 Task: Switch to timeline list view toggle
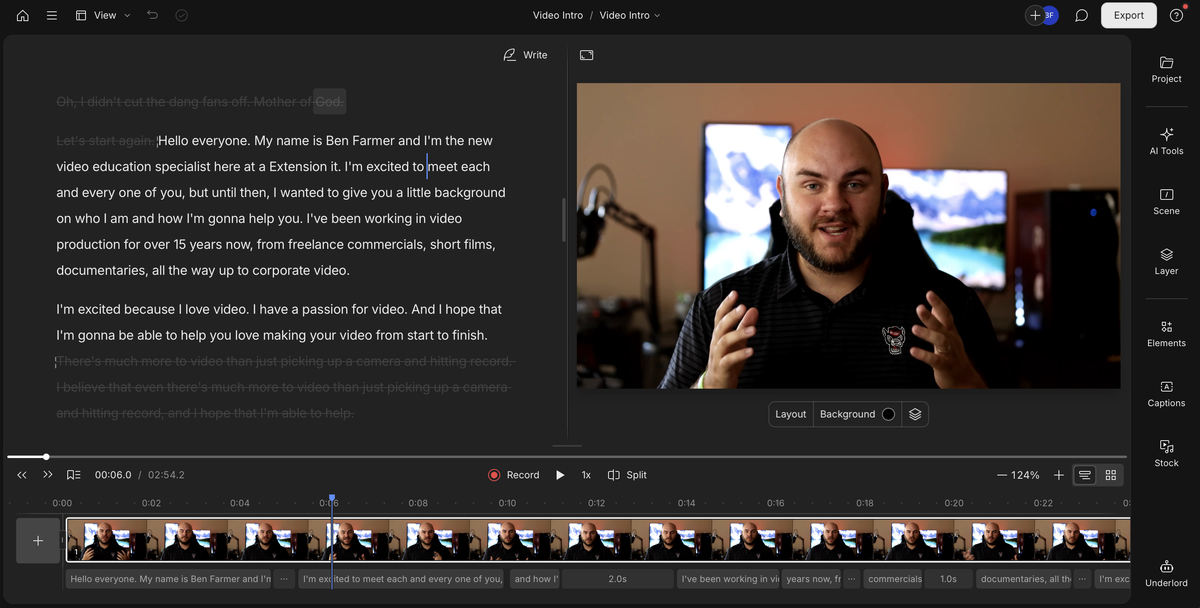[x=1084, y=475]
